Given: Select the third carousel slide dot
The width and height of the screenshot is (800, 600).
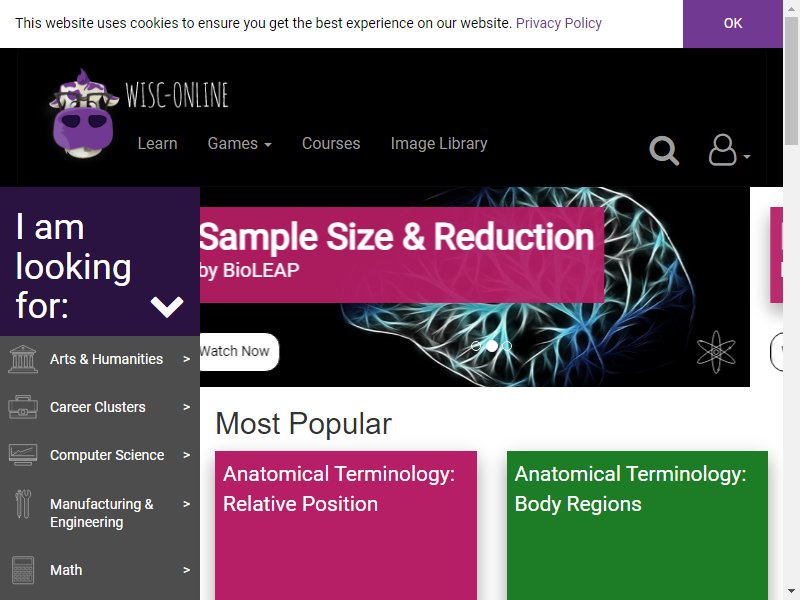Looking at the screenshot, I should [507, 346].
